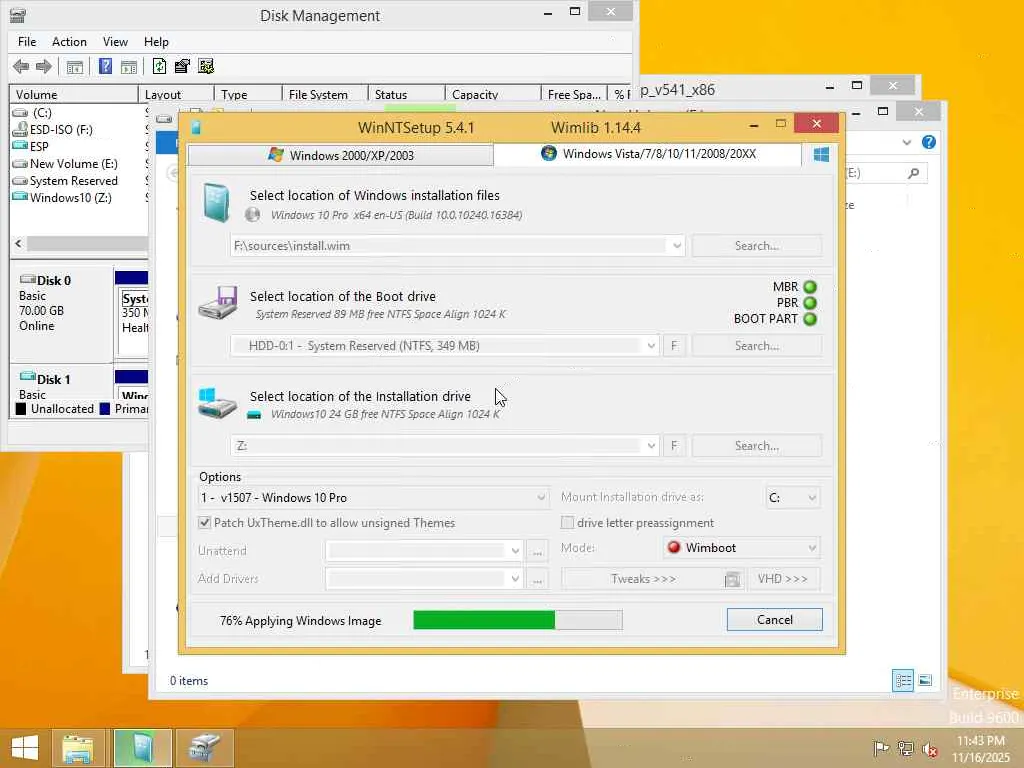The height and width of the screenshot is (768, 1024).
Task: Select ESD-ISO (F:) volume row
Action: (x=61, y=130)
